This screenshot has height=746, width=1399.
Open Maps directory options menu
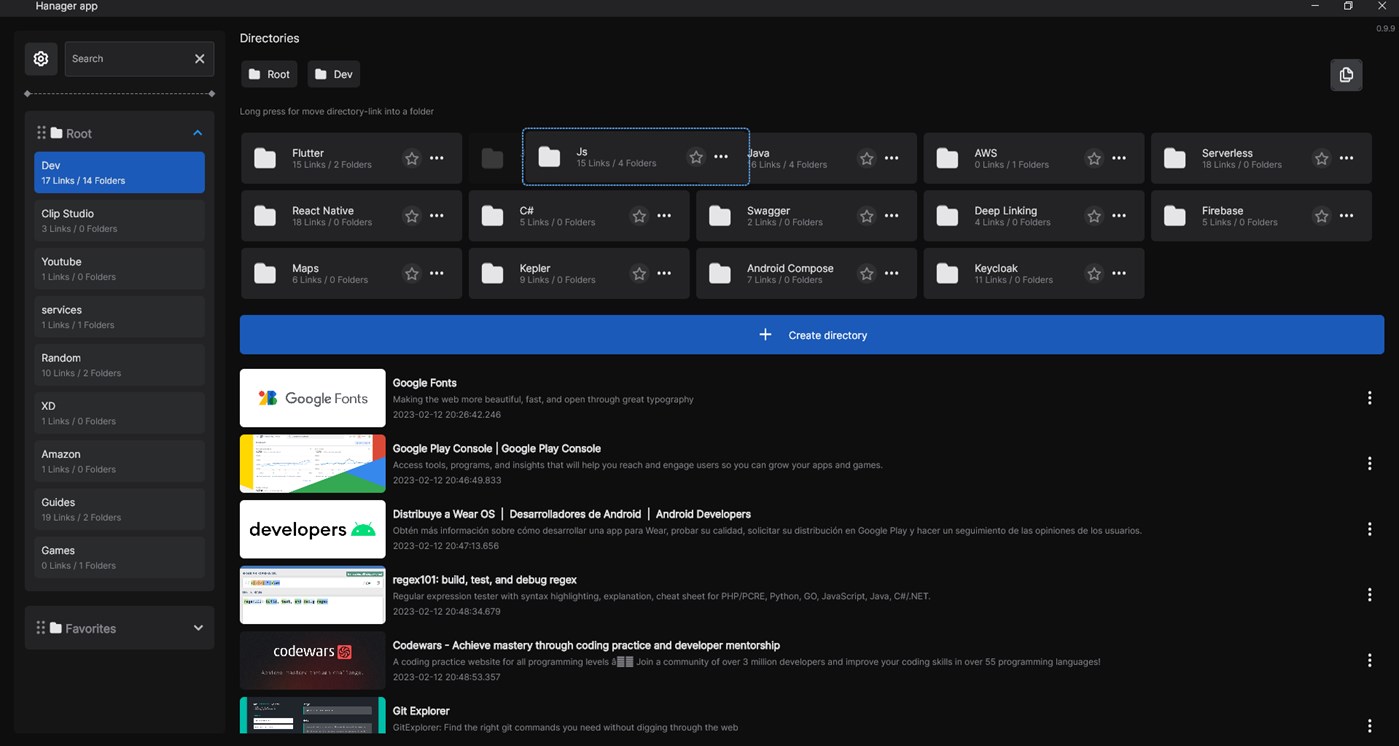click(437, 274)
